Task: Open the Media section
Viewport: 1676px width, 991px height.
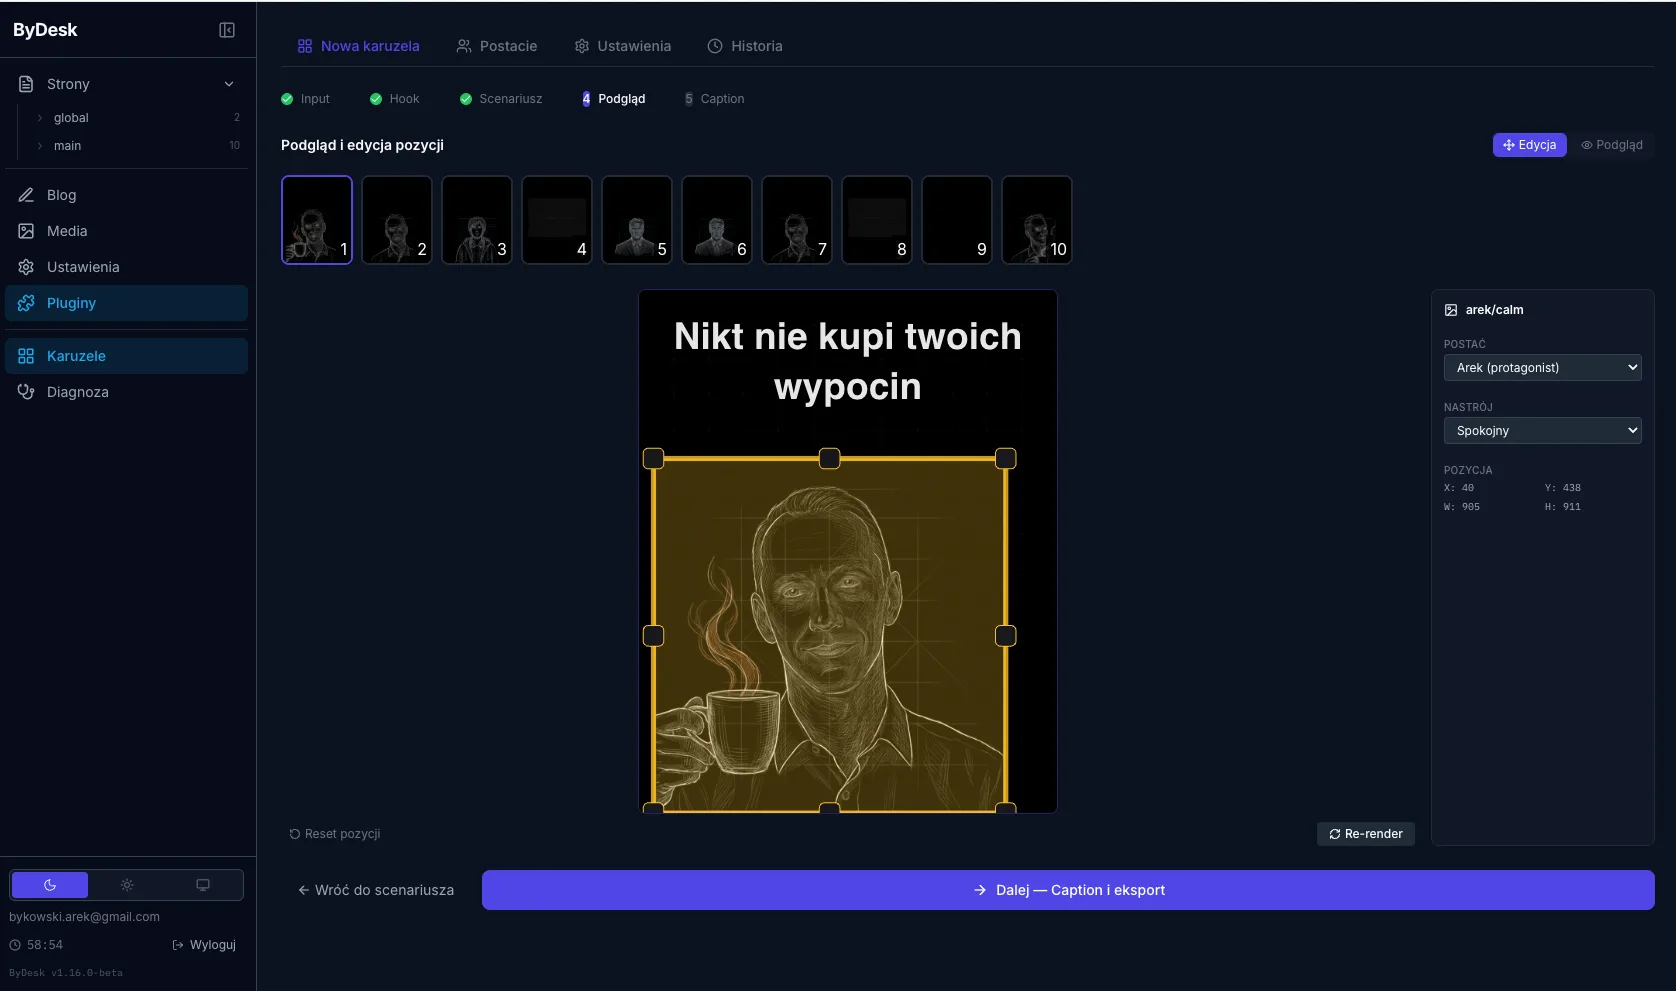Action: 66,231
